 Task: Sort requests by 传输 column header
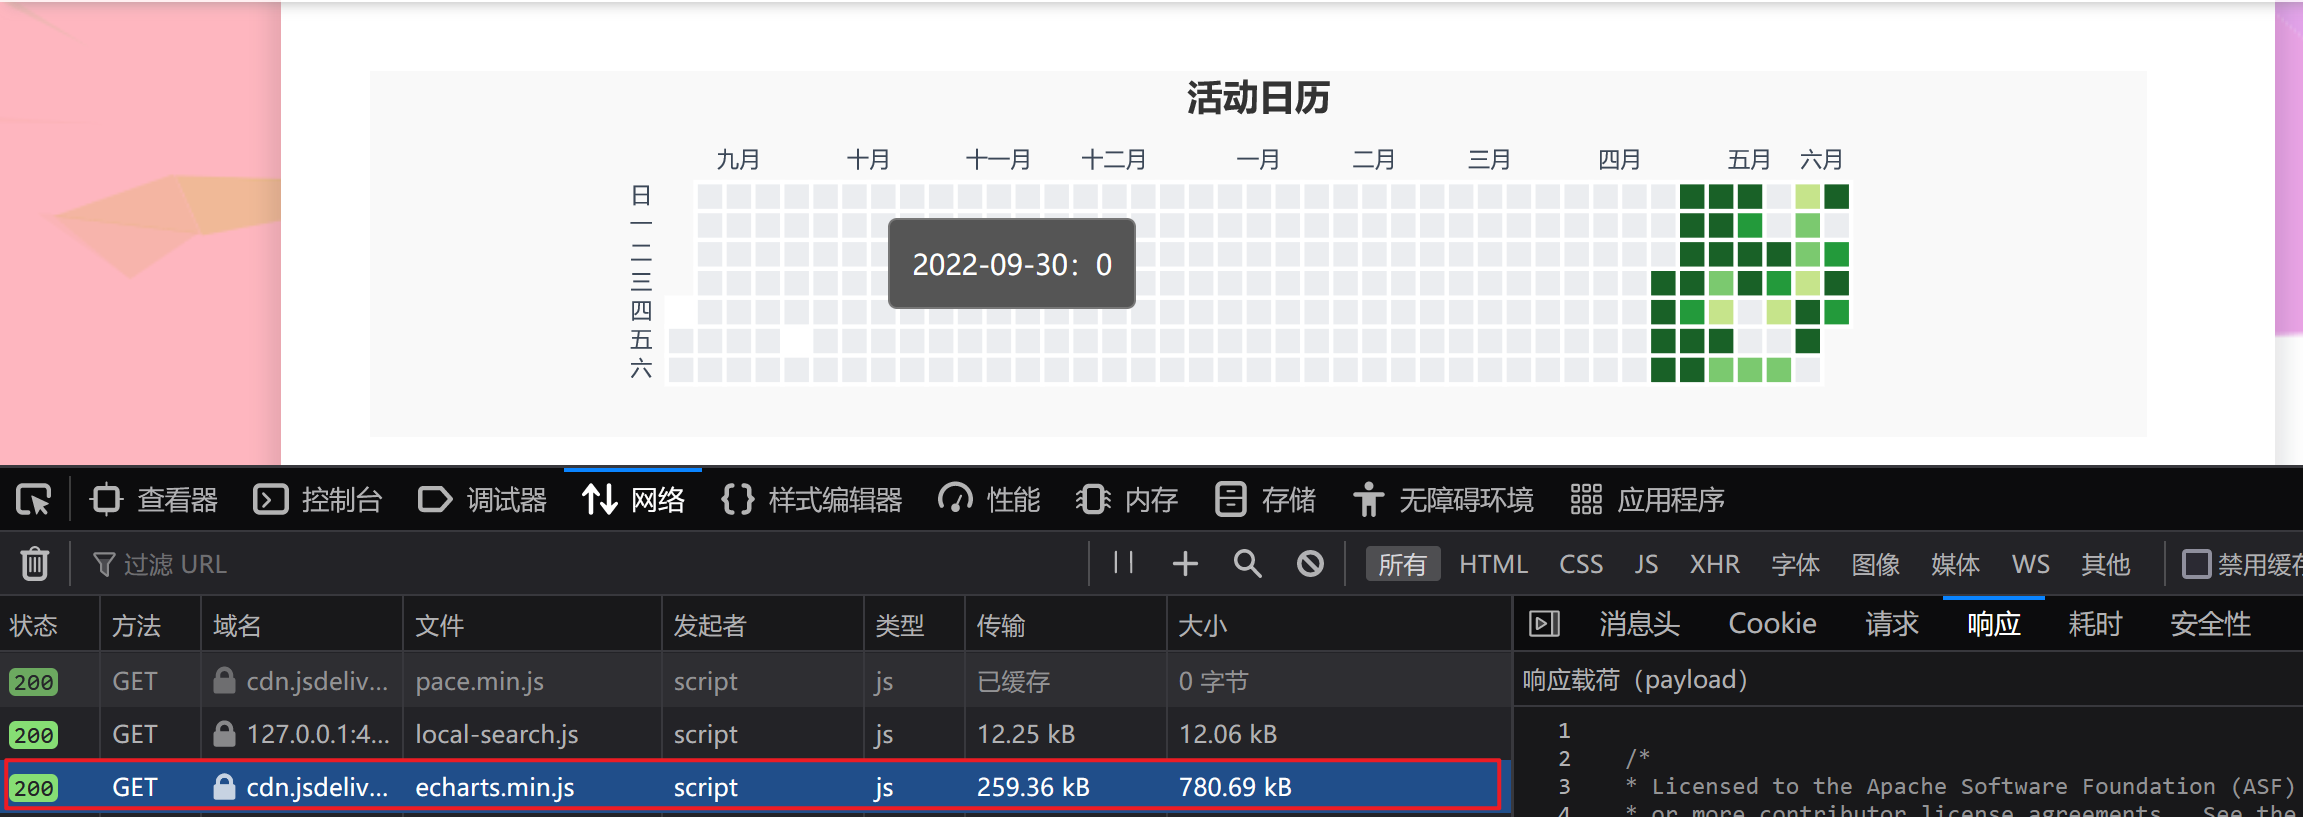pos(1001,625)
